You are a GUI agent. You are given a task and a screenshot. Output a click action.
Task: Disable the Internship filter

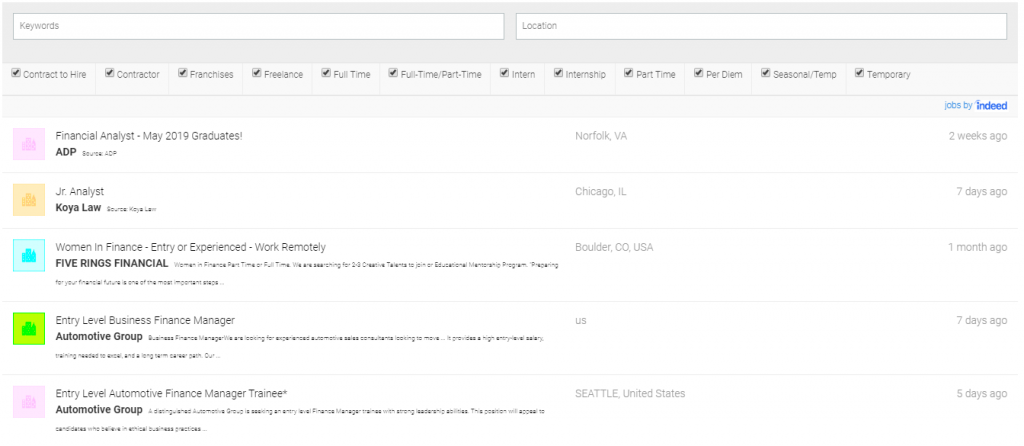pyautogui.click(x=558, y=73)
